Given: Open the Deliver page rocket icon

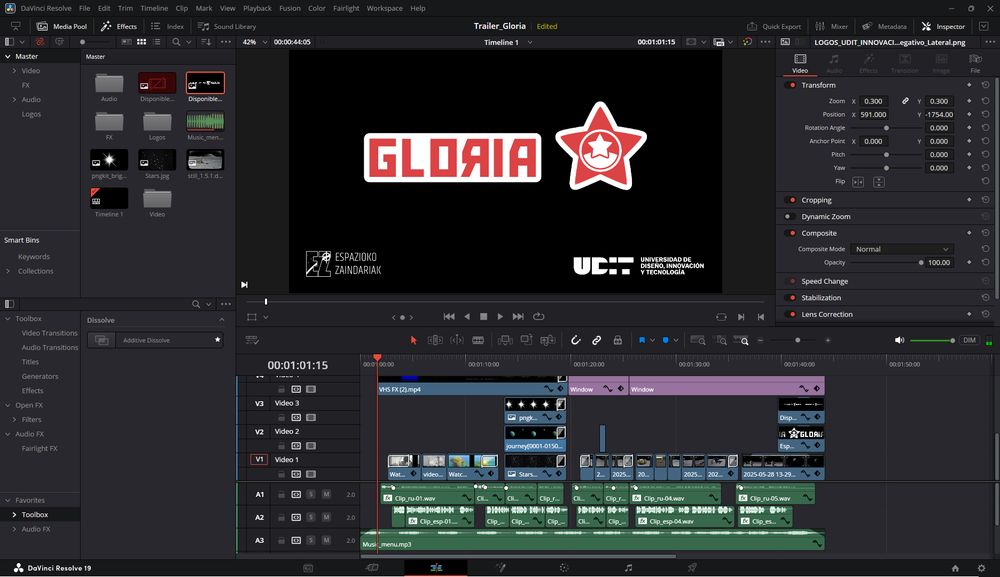Looking at the screenshot, I should [x=692, y=567].
